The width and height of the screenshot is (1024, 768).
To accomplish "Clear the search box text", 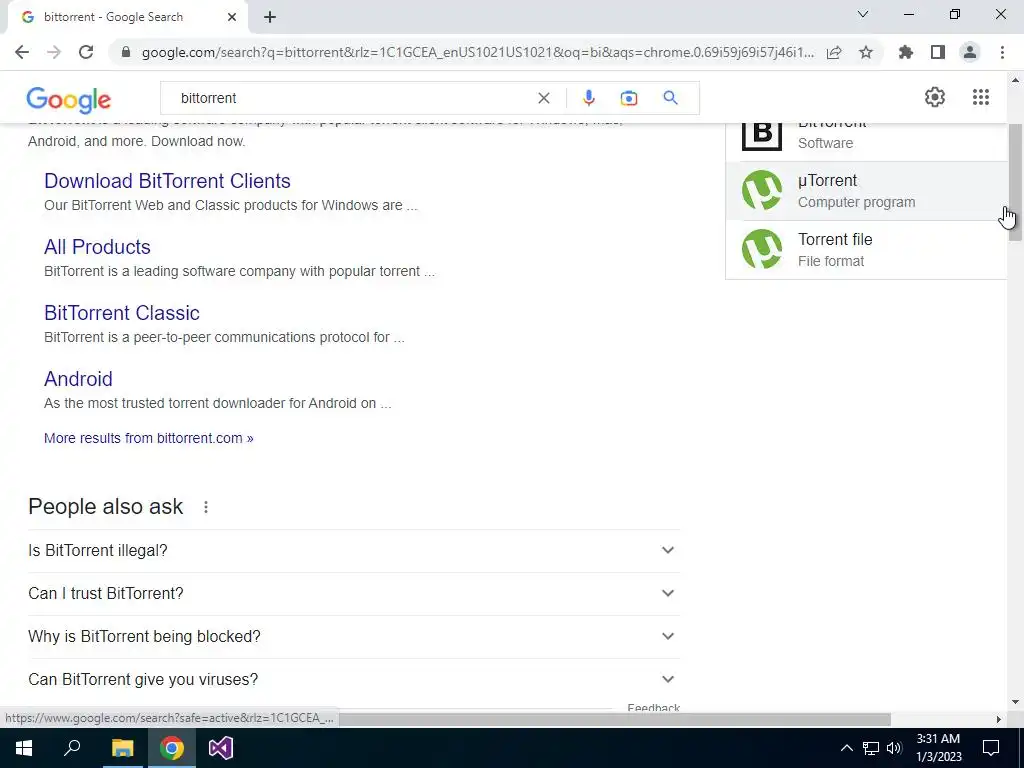I will click(x=543, y=98).
